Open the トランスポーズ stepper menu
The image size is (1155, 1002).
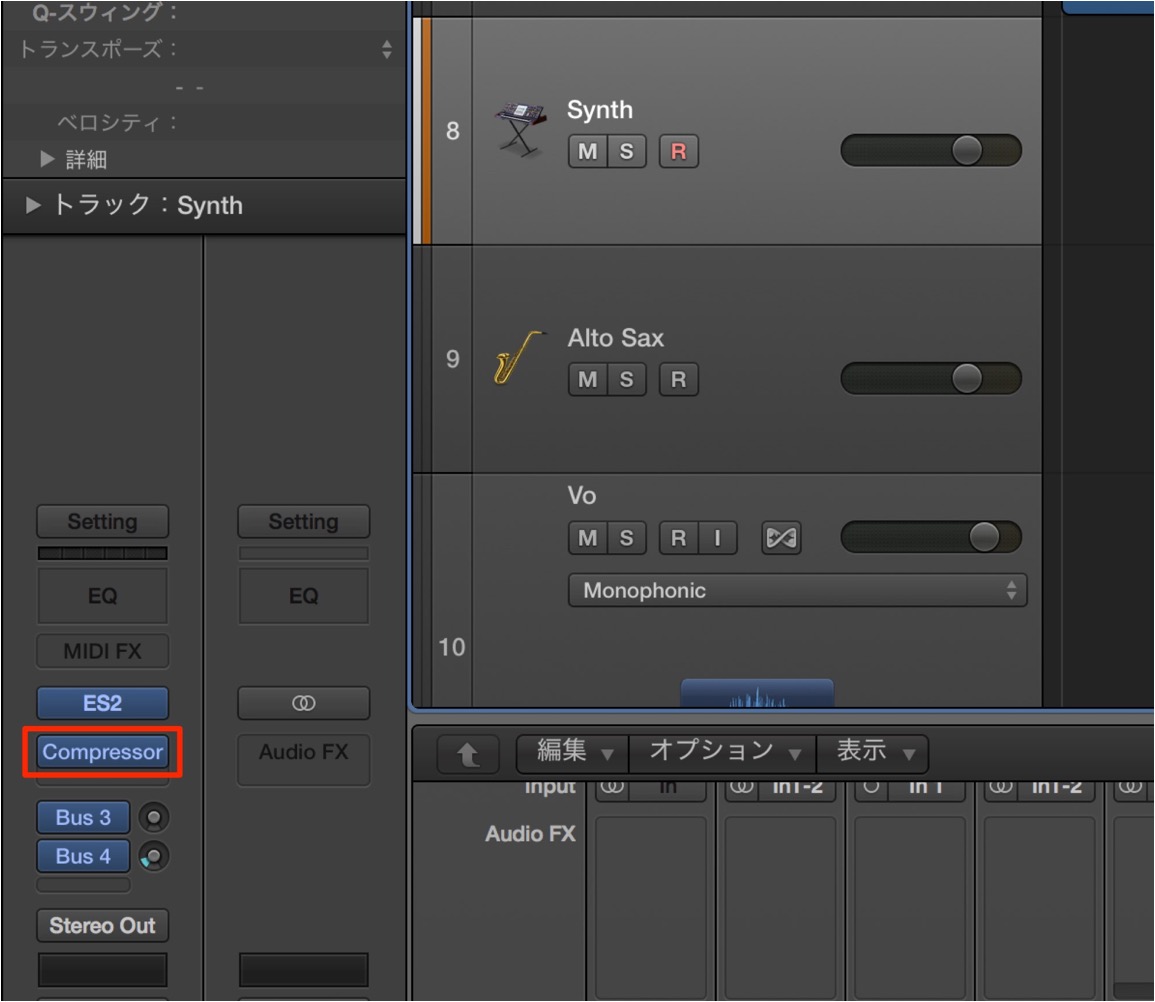[387, 49]
